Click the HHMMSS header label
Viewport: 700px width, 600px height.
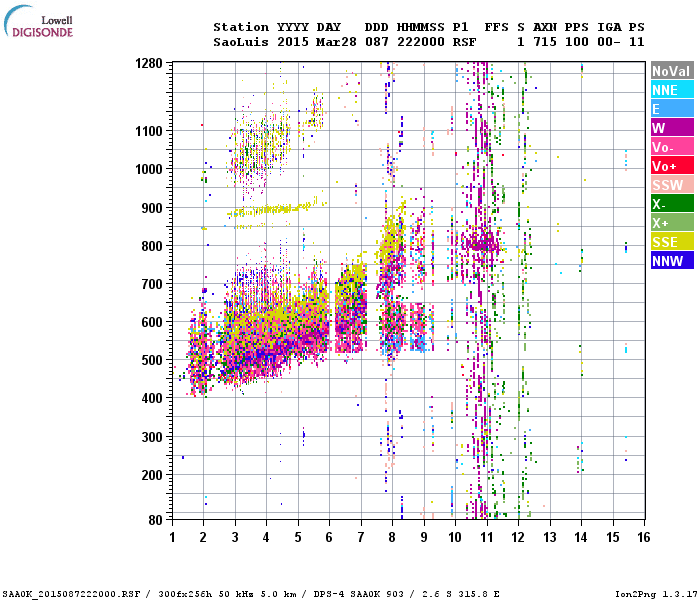(x=421, y=27)
